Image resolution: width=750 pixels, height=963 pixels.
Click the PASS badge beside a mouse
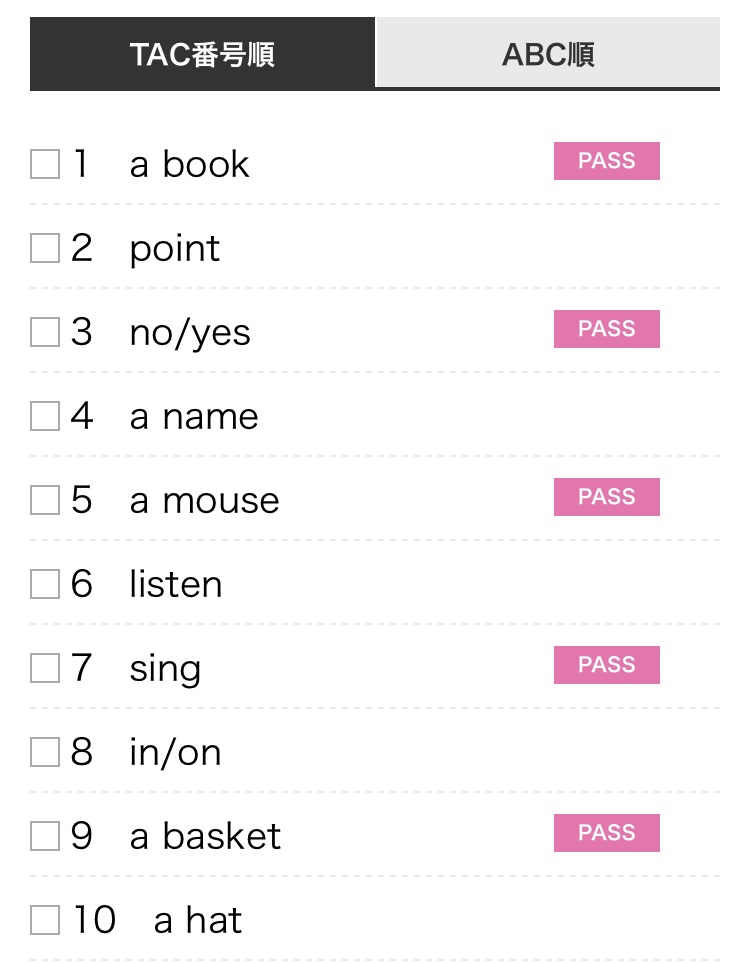coord(607,497)
